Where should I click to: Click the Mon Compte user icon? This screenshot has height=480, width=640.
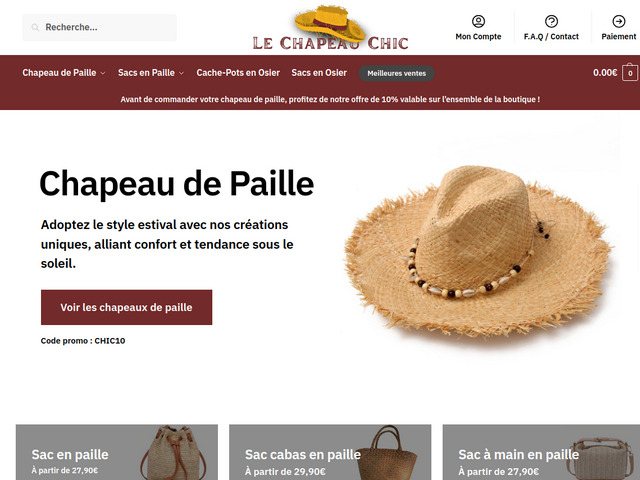(x=478, y=21)
